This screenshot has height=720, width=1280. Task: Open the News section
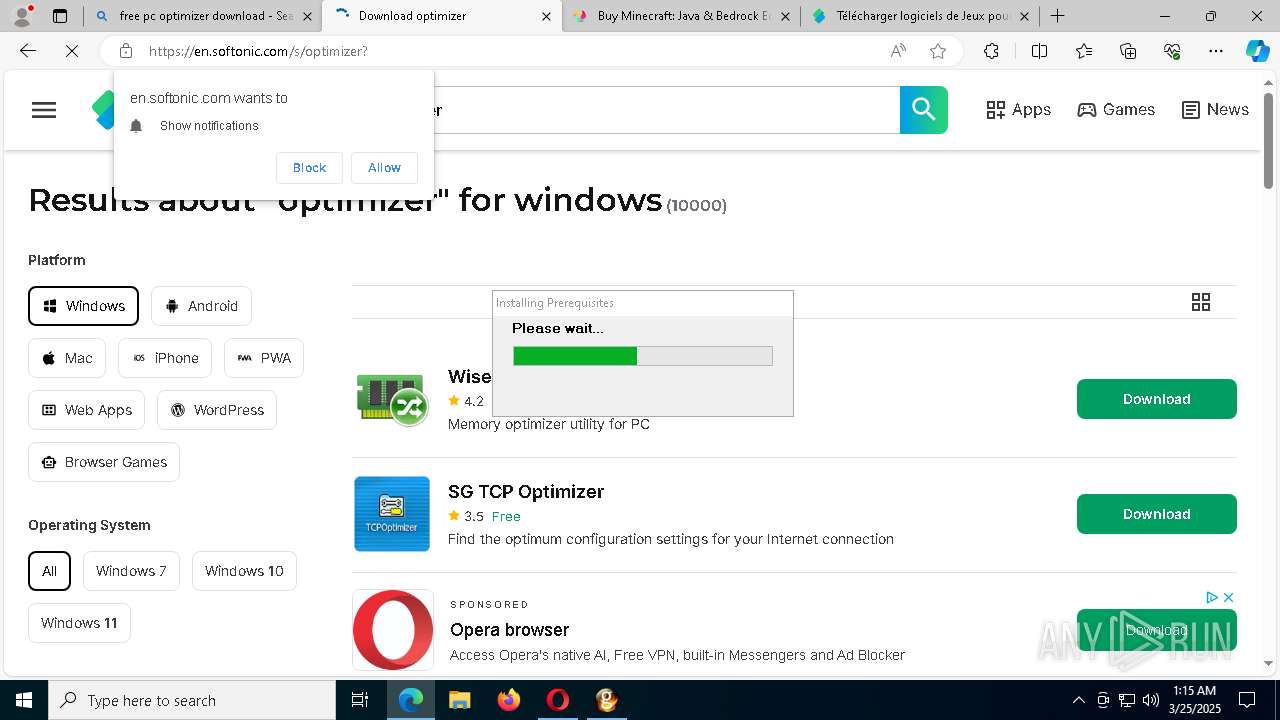tap(1215, 110)
